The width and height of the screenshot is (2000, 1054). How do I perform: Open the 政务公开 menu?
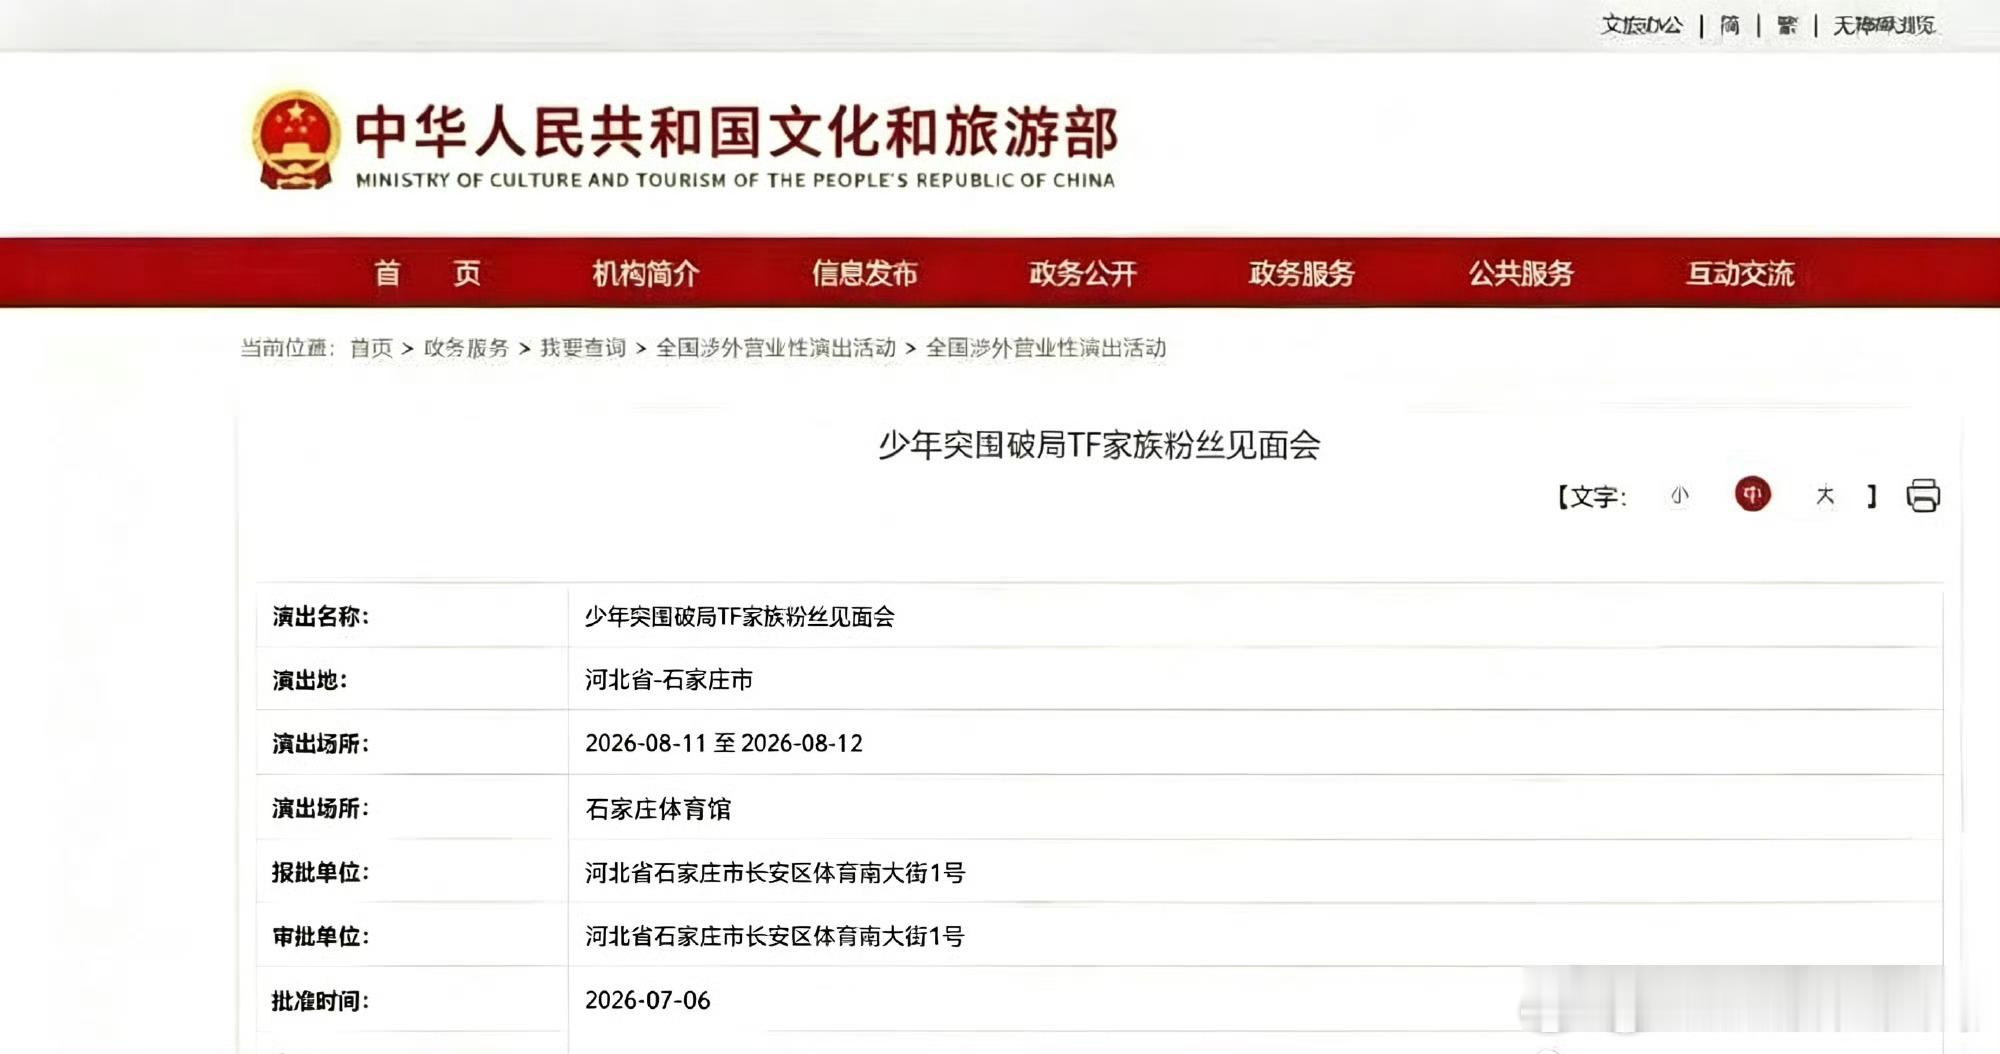pyautogui.click(x=1083, y=273)
